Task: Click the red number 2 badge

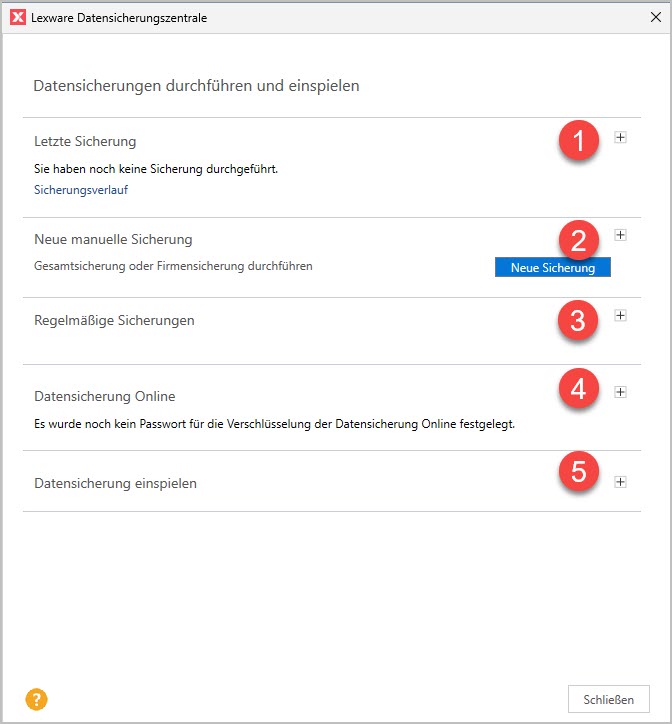Action: coord(578,239)
